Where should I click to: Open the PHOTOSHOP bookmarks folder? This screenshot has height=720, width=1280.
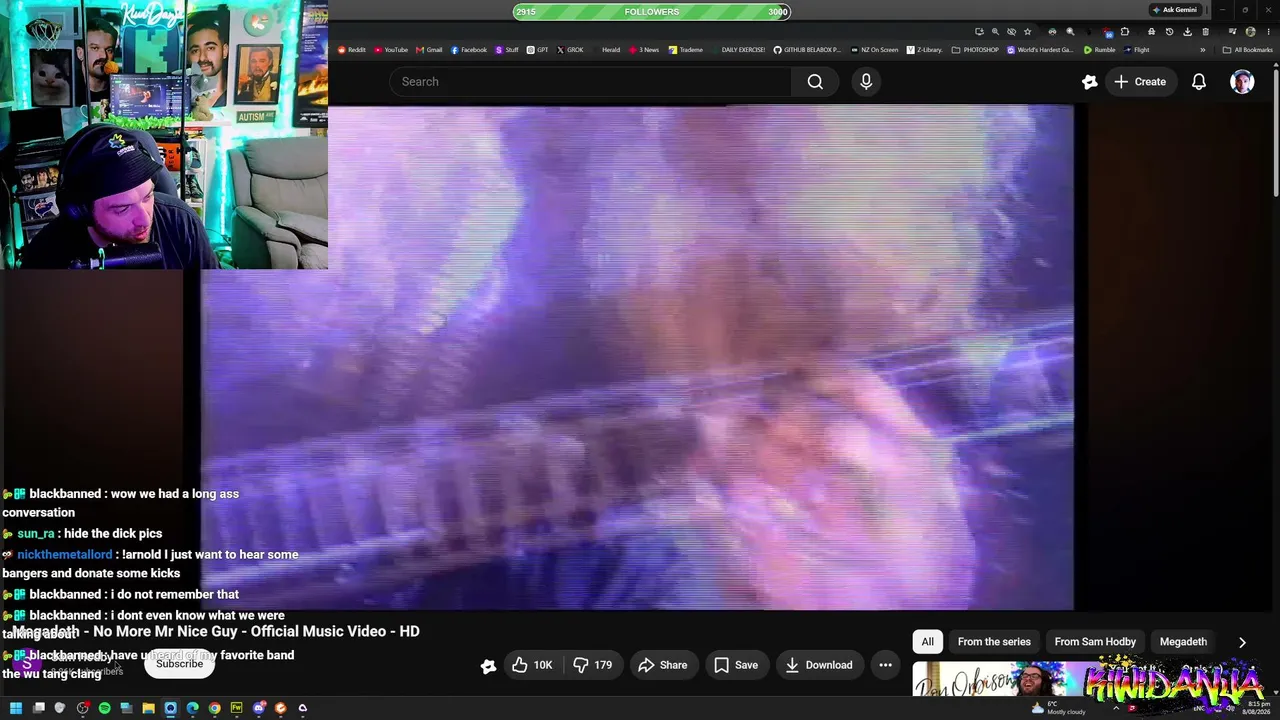[x=975, y=50]
